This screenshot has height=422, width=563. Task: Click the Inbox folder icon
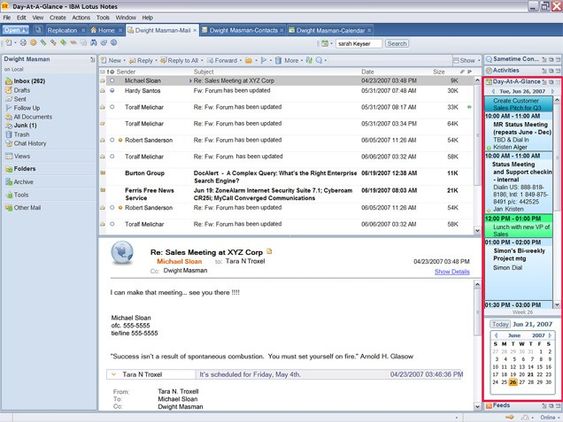[x=9, y=81]
